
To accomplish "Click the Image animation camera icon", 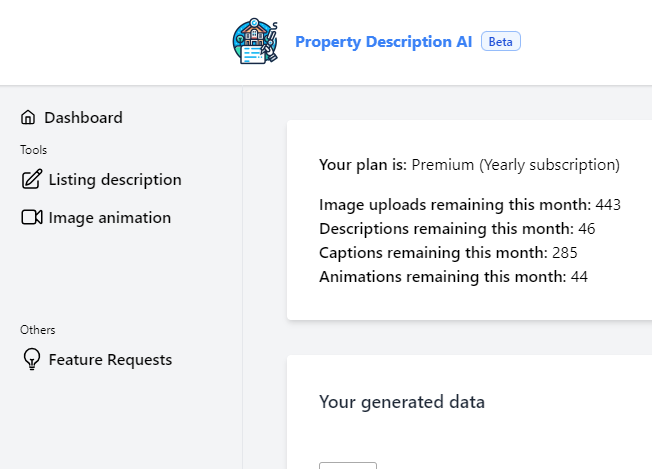I will pos(31,217).
